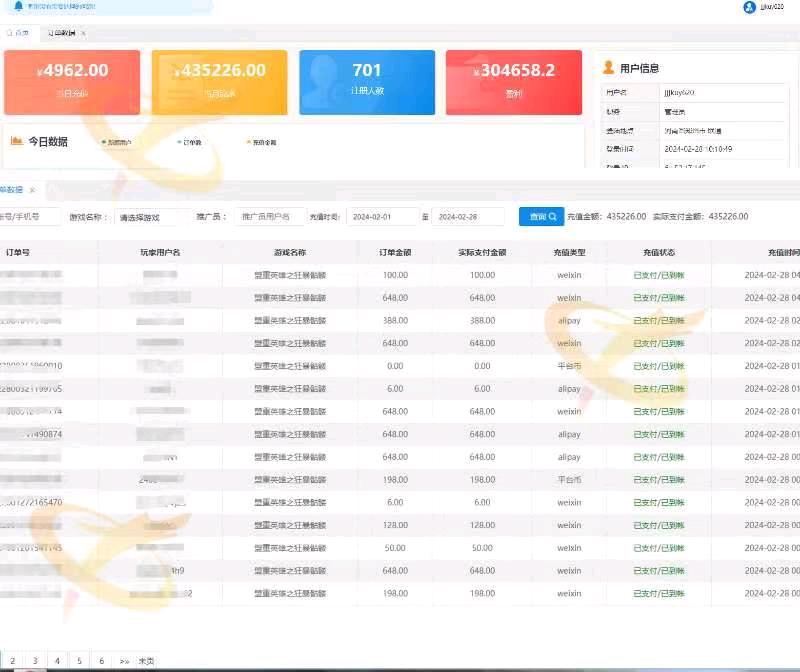Open the 请选择游戏 game dropdown
Viewport: 800px width, 672px height.
(x=149, y=216)
